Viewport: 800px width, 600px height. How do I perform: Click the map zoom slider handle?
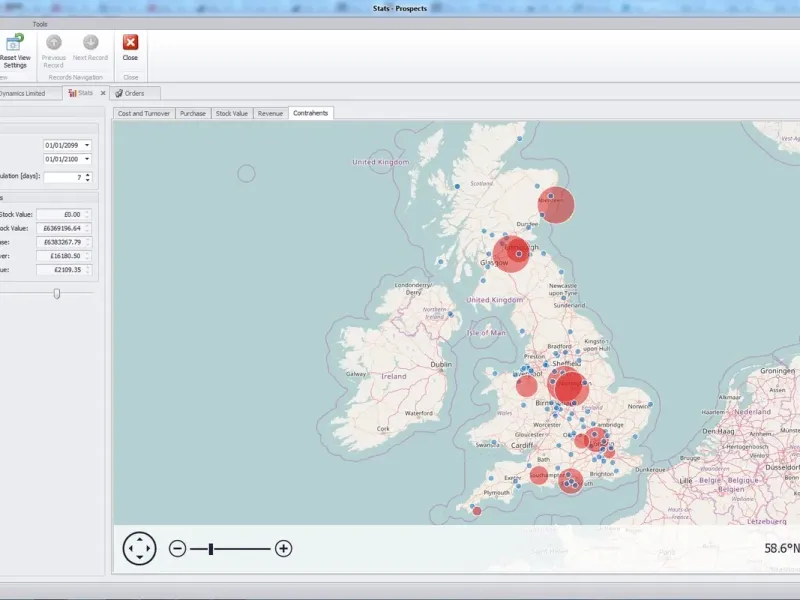click(x=210, y=548)
